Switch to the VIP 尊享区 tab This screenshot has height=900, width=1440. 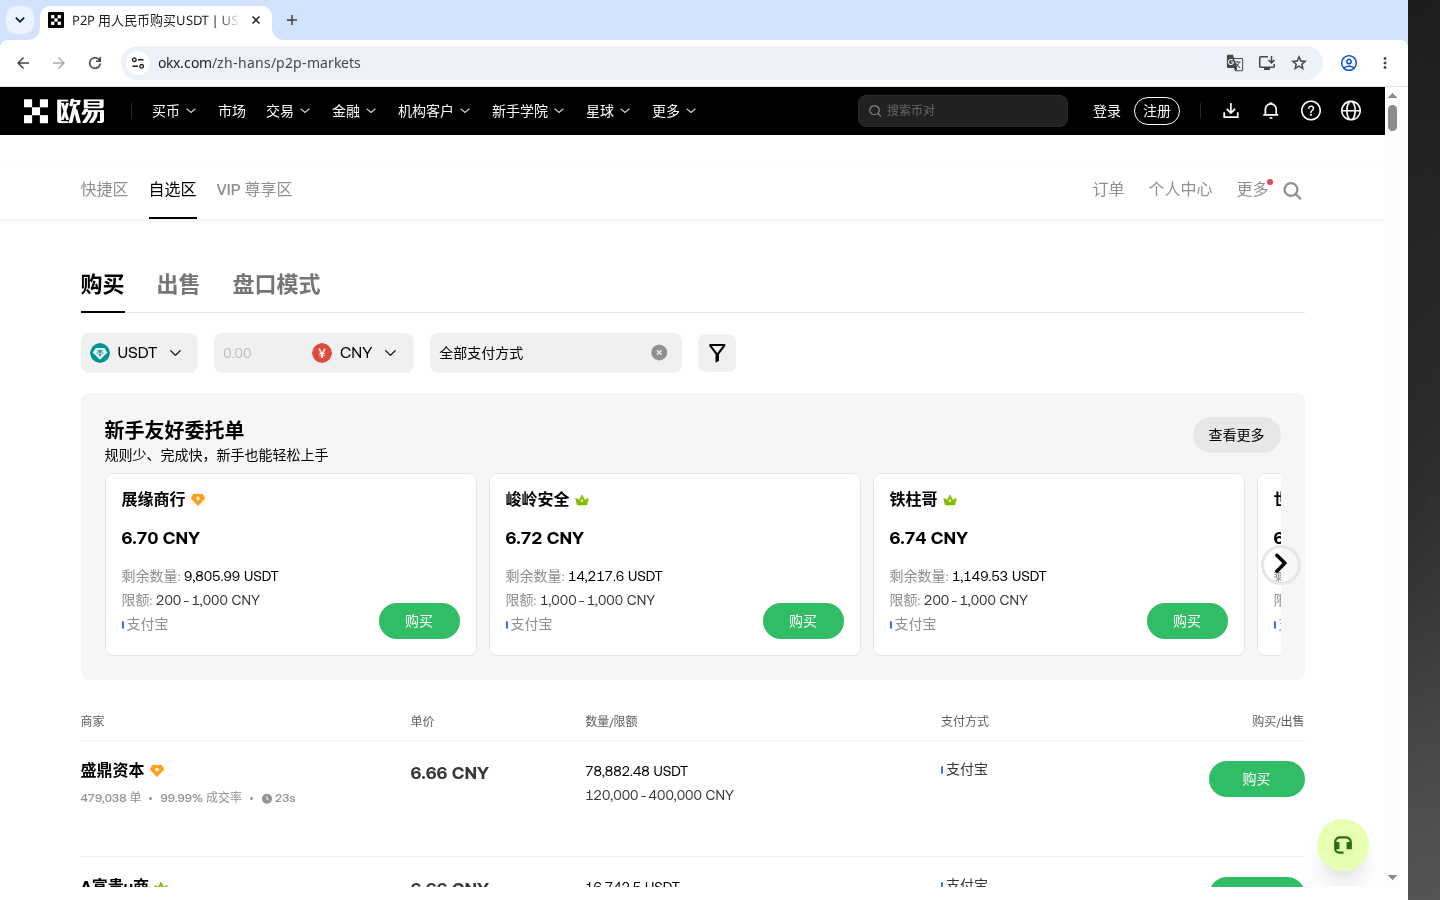(254, 189)
